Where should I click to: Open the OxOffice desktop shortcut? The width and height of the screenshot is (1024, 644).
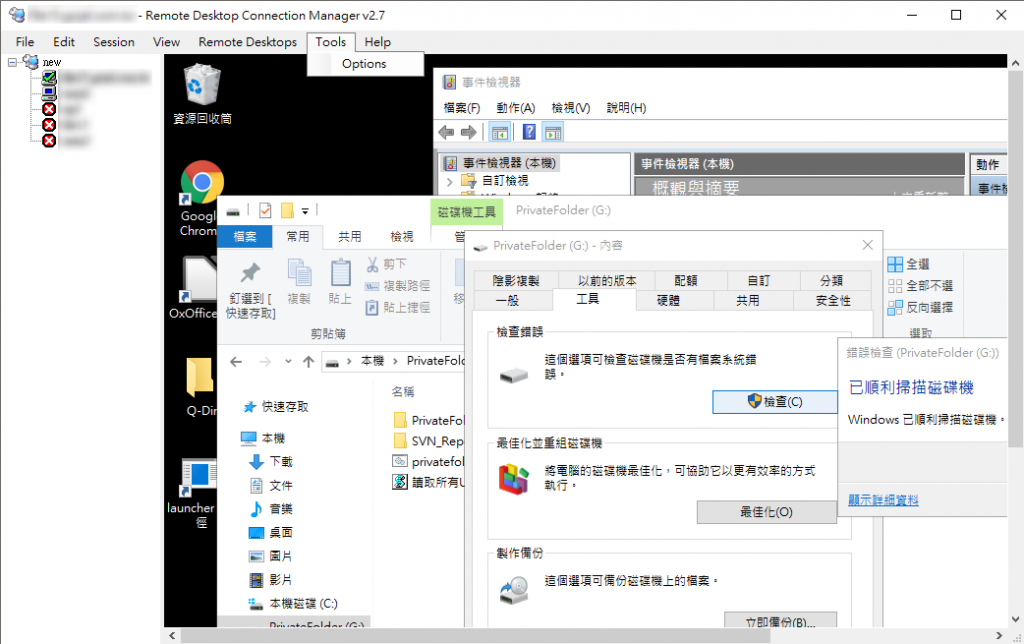pos(195,285)
